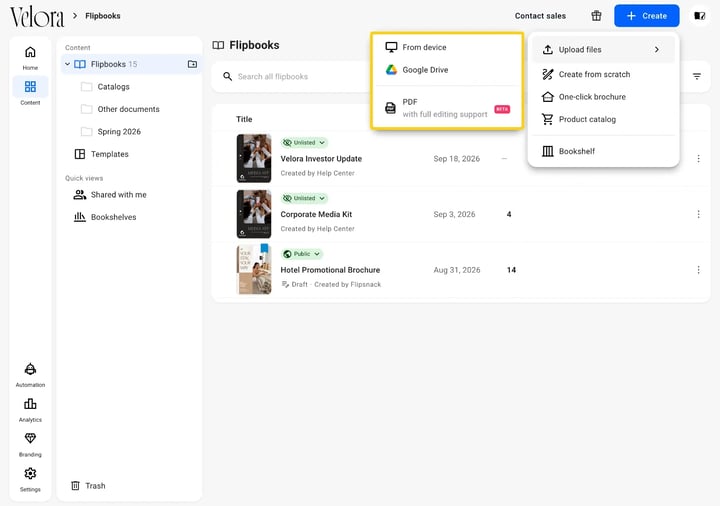Open Branding in the sidebar
The width and height of the screenshot is (720, 506).
pyautogui.click(x=30, y=444)
